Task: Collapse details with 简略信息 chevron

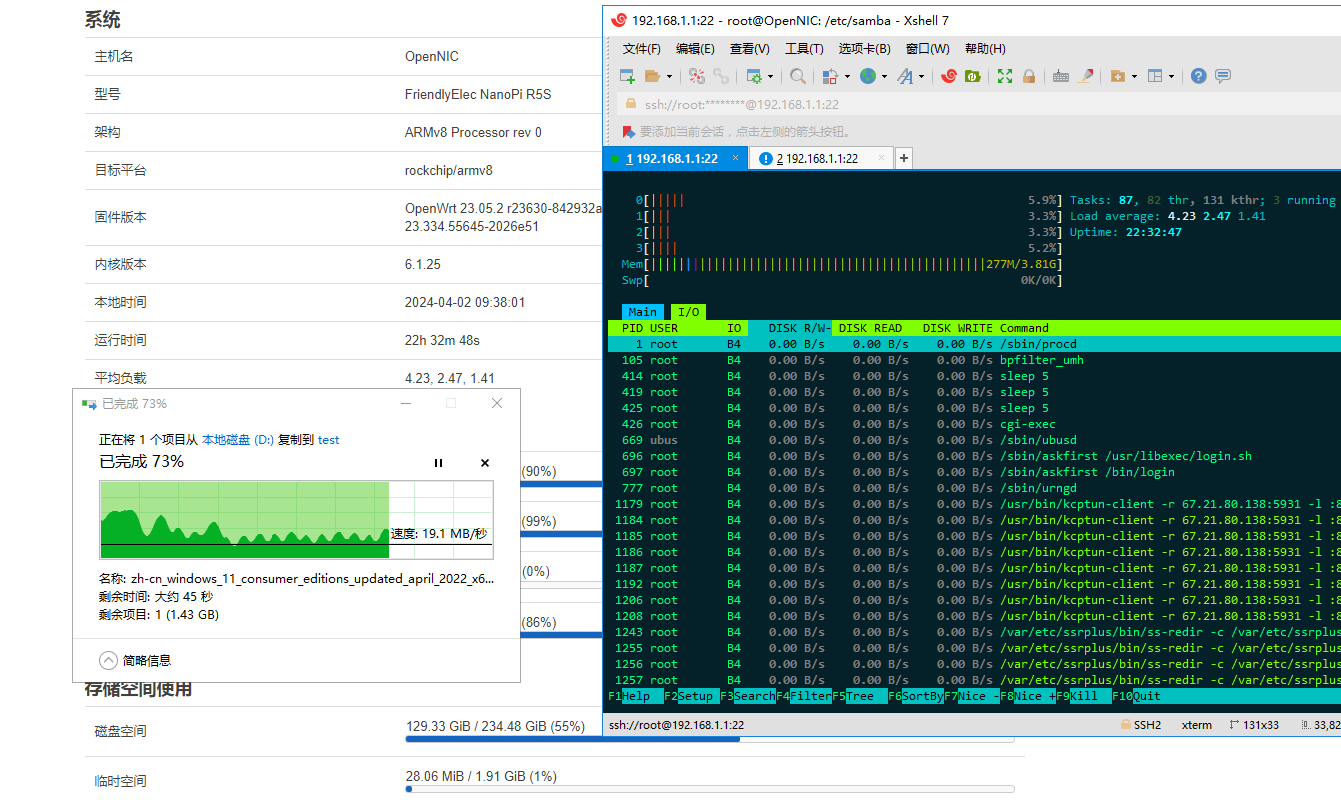Action: point(109,660)
